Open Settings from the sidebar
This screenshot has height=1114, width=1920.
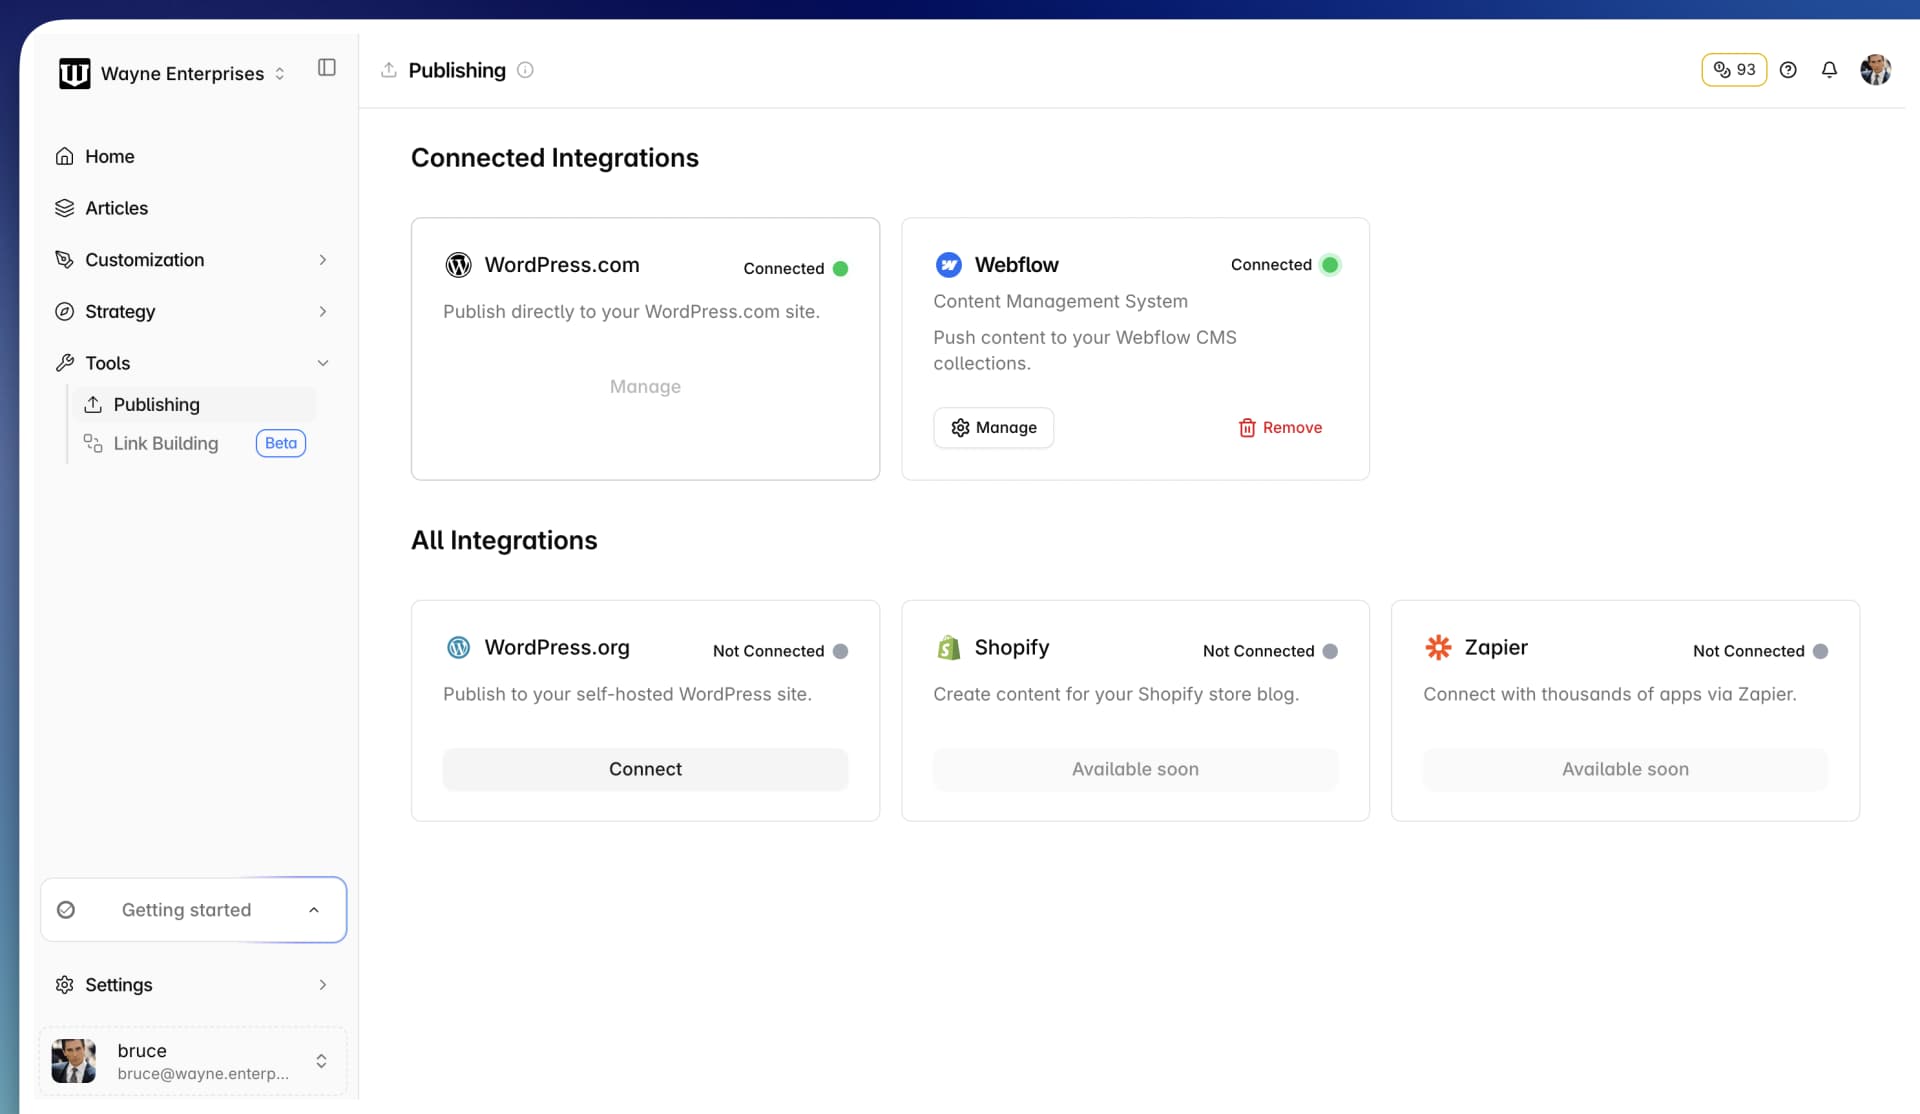coord(118,984)
